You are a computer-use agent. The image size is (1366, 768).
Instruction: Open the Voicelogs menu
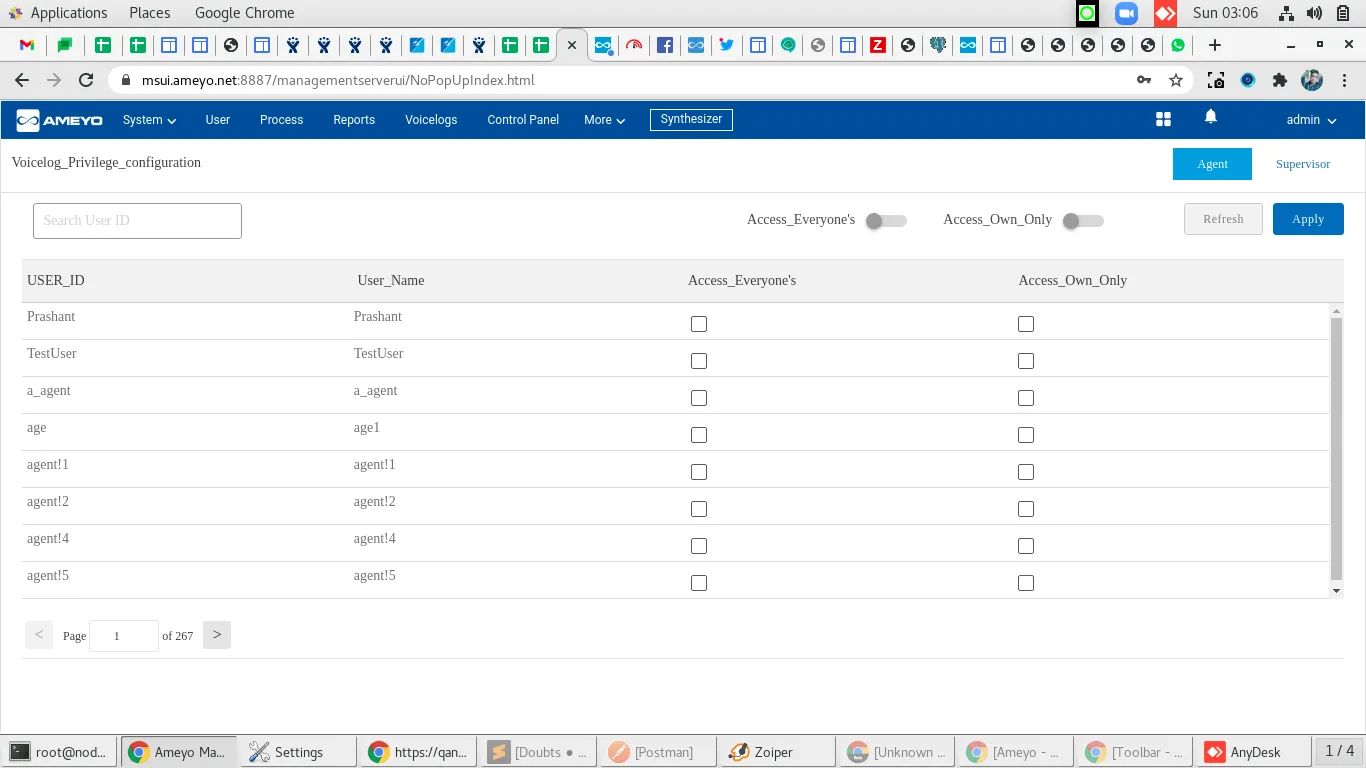(431, 120)
